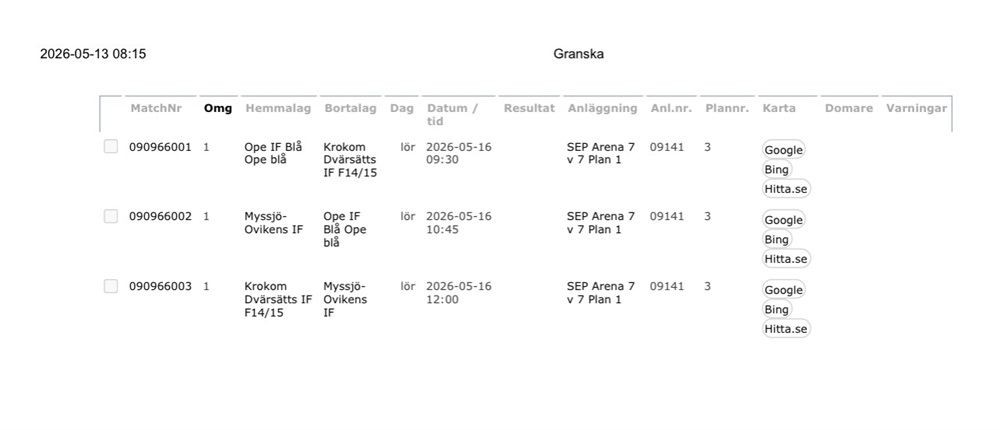Click the Domare column header

[849, 108]
